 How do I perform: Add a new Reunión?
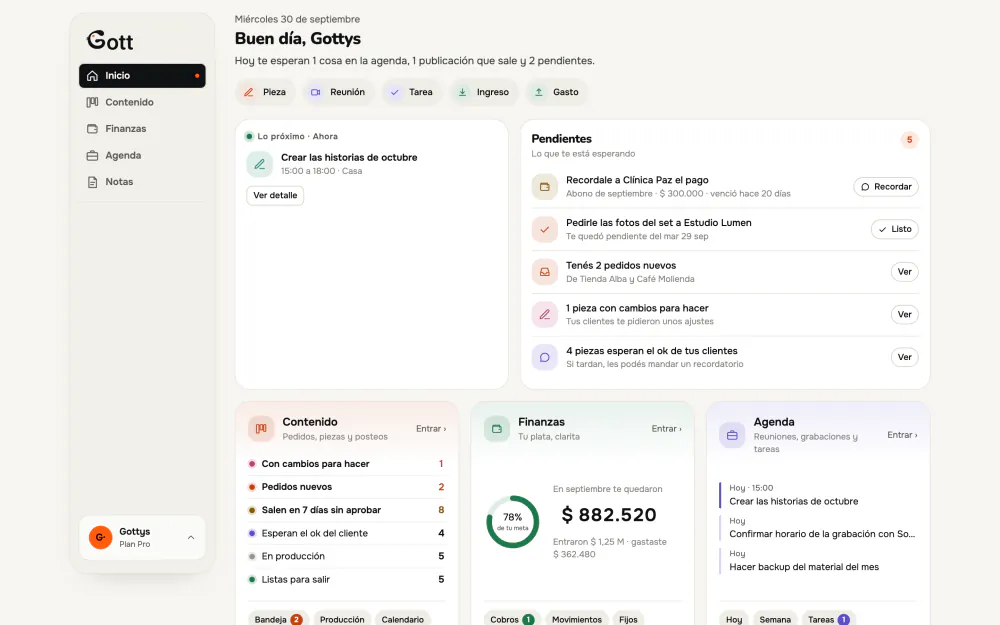[x=338, y=92]
